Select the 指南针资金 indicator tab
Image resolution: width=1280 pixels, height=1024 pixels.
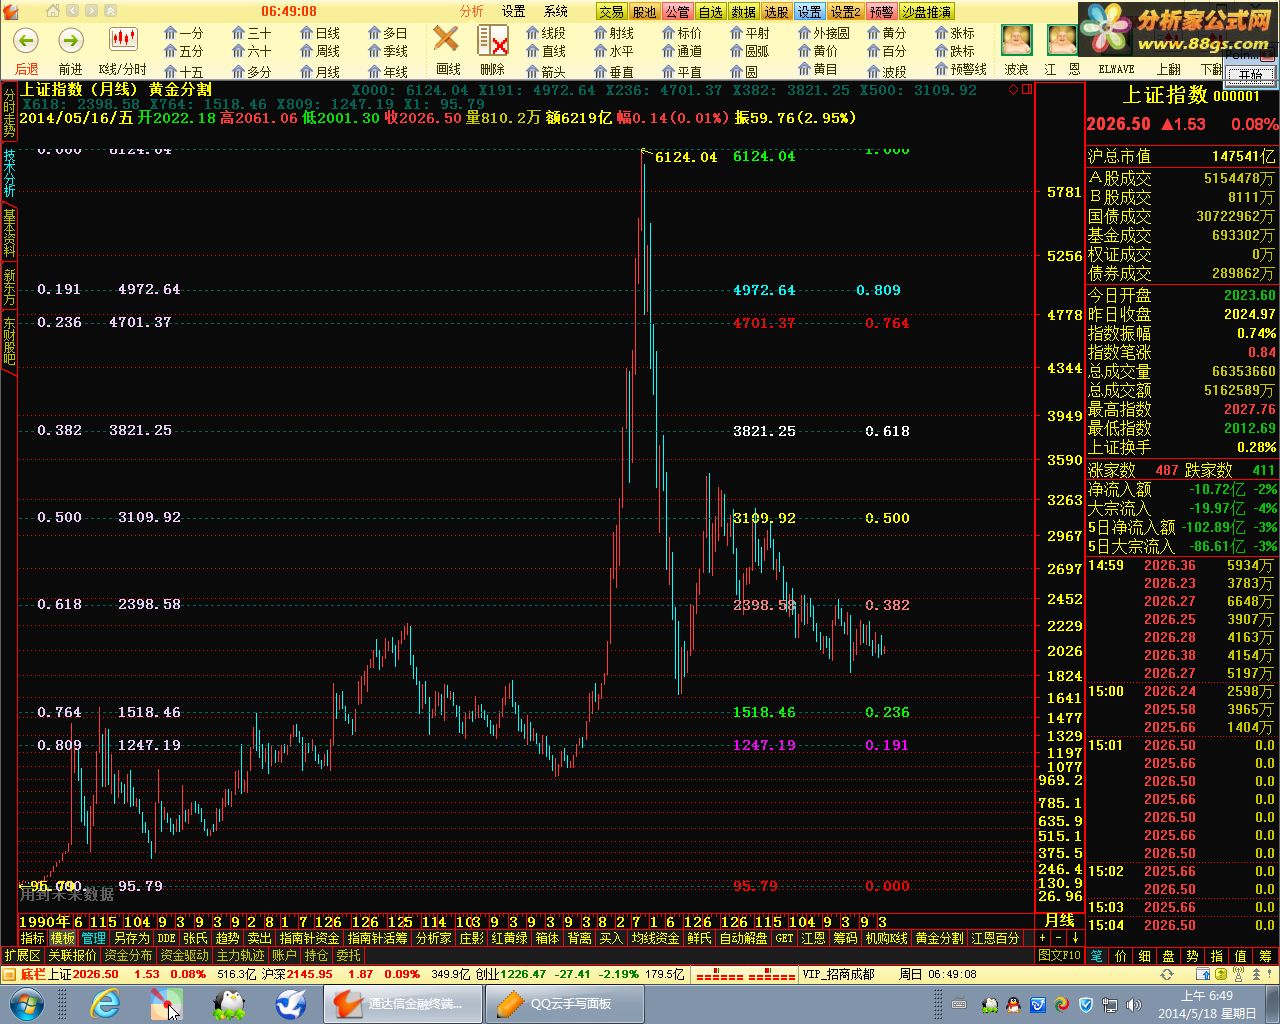coord(309,938)
